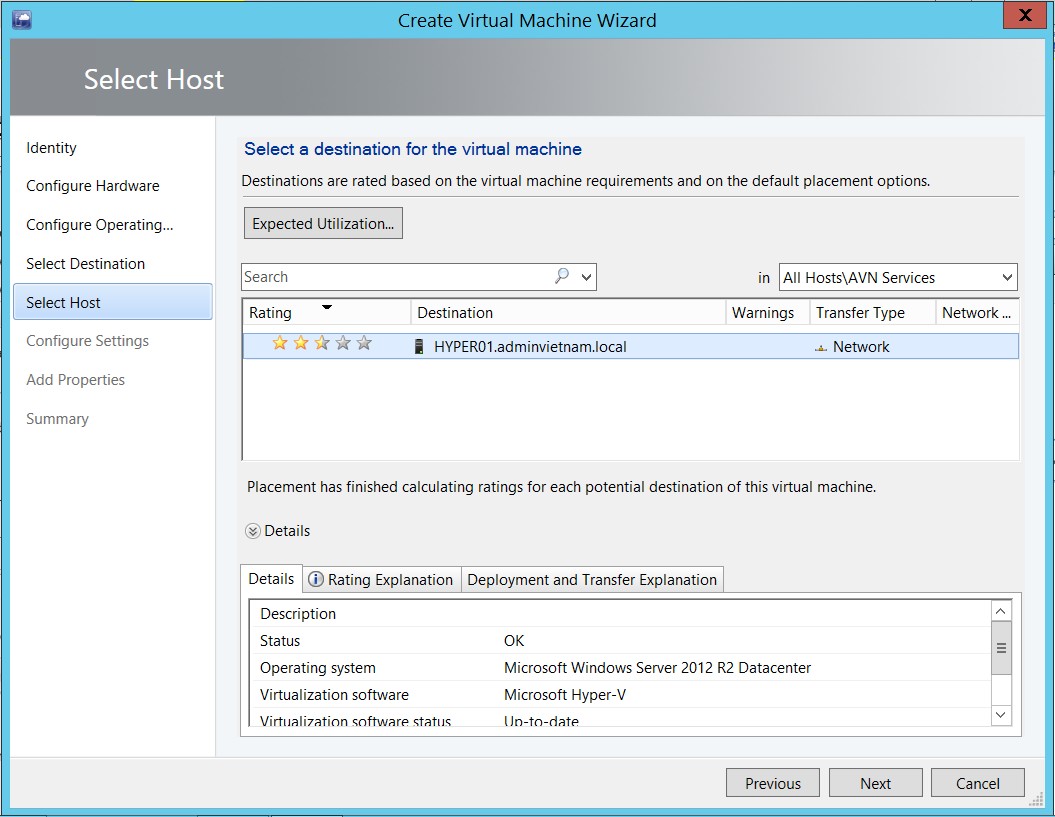Click the network transfer type icon
1055x817 pixels.
click(x=821, y=347)
